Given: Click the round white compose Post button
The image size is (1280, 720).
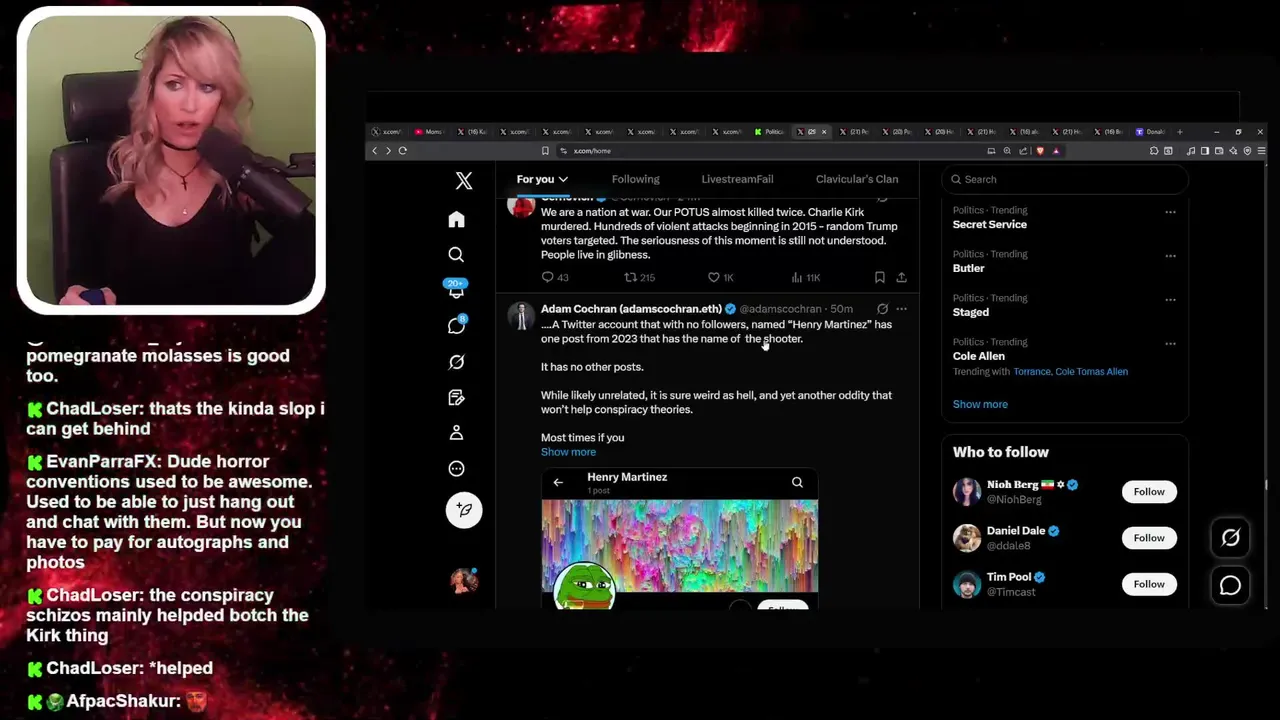Looking at the screenshot, I should pos(464,510).
